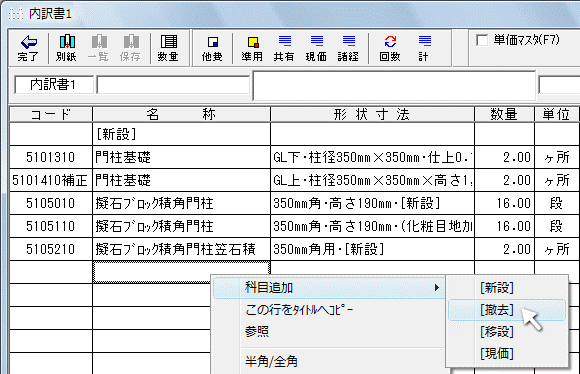Image resolution: width=580 pixels, height=374 pixels.
Task: Select the [新設] title row cell
Action: 181,134
